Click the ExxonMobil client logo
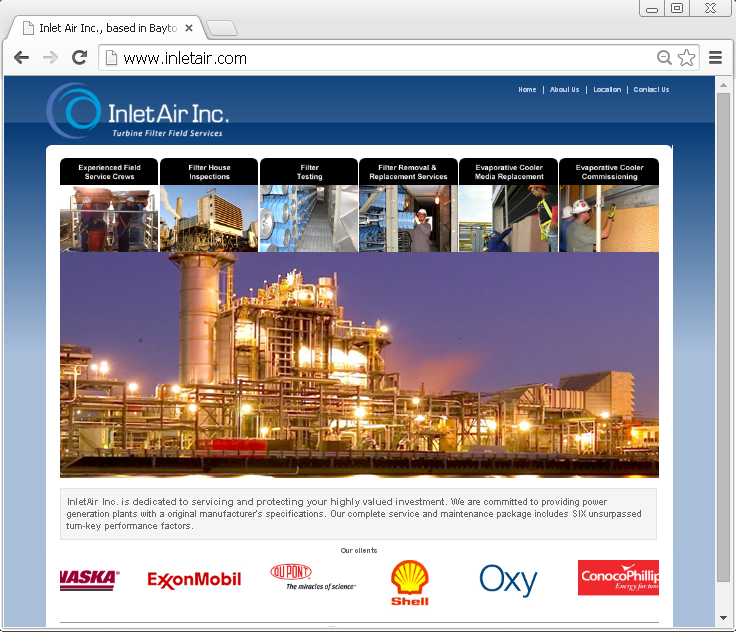 [194, 579]
